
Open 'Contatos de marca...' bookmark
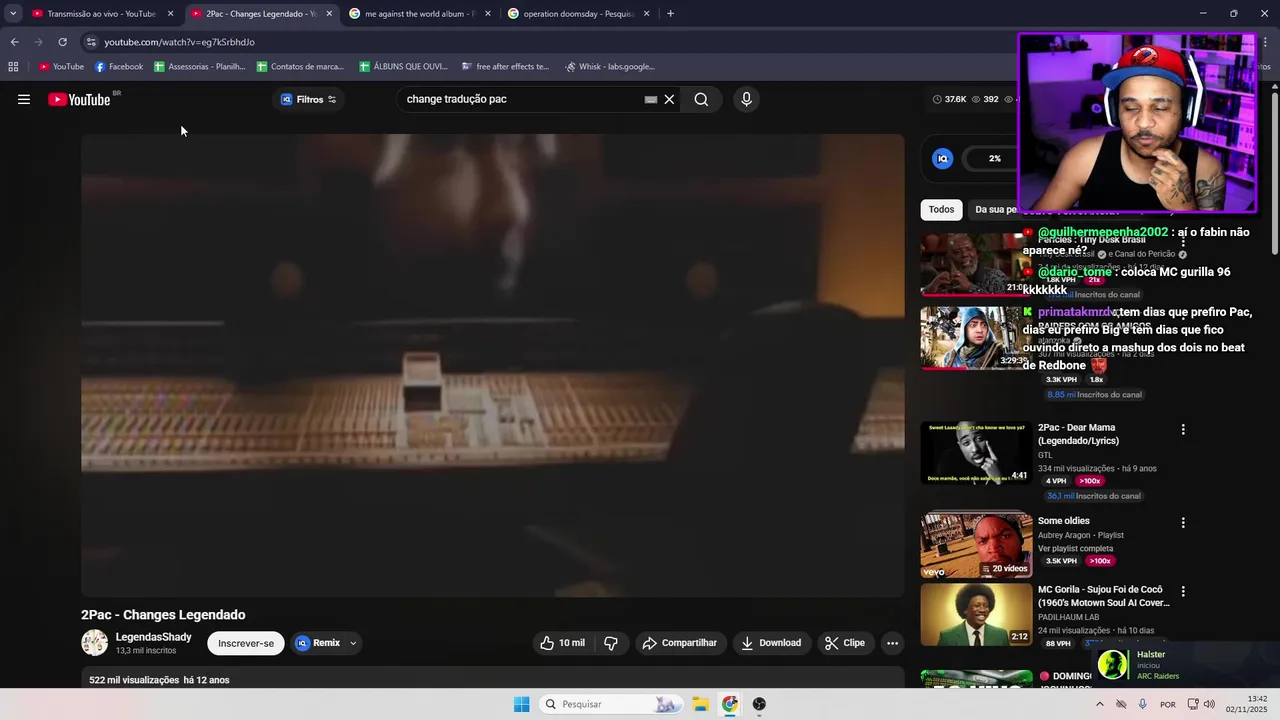click(300, 67)
